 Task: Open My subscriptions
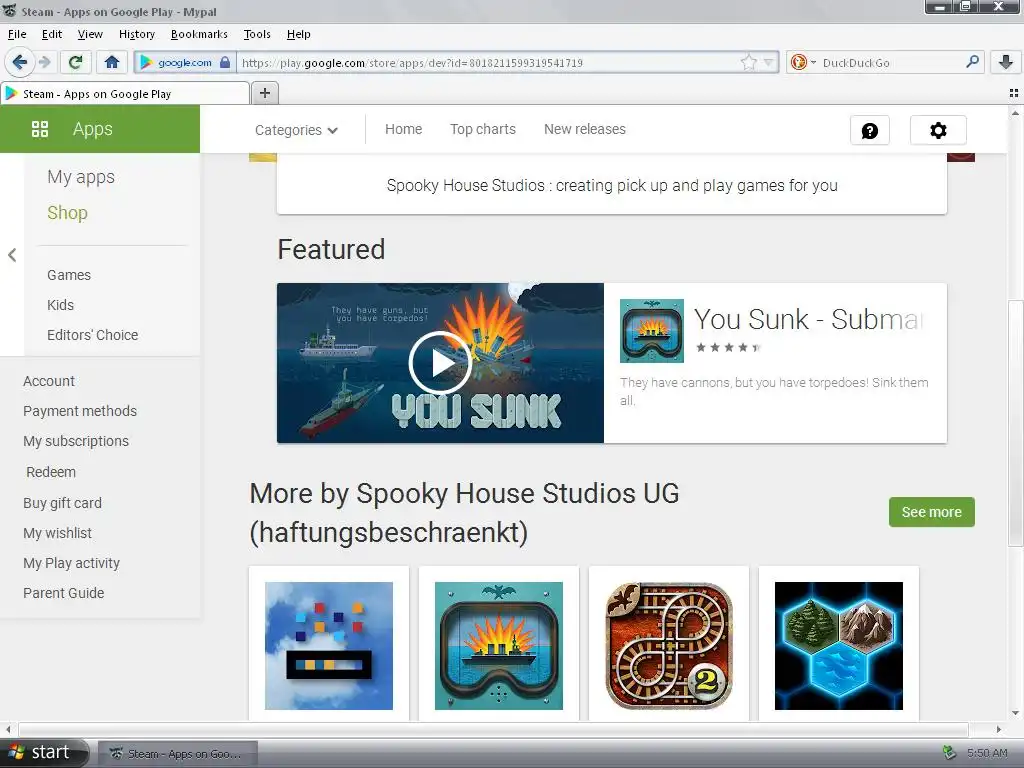pyautogui.click(x=76, y=441)
